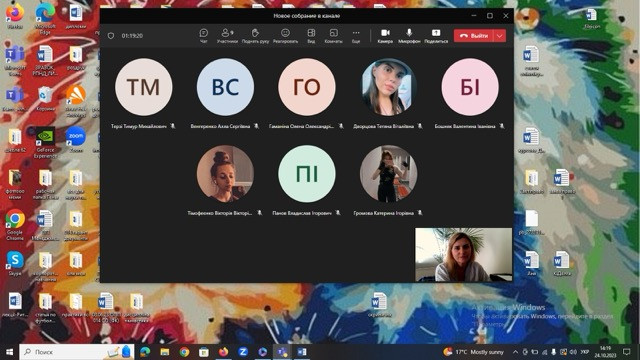Open the View layout options
This screenshot has height=360, width=640.
(311, 36)
